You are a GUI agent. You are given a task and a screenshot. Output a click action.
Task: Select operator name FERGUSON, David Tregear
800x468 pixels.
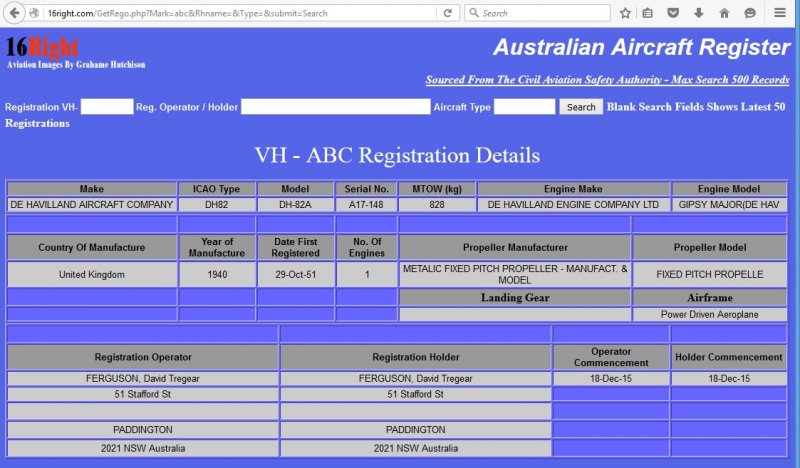point(143,379)
